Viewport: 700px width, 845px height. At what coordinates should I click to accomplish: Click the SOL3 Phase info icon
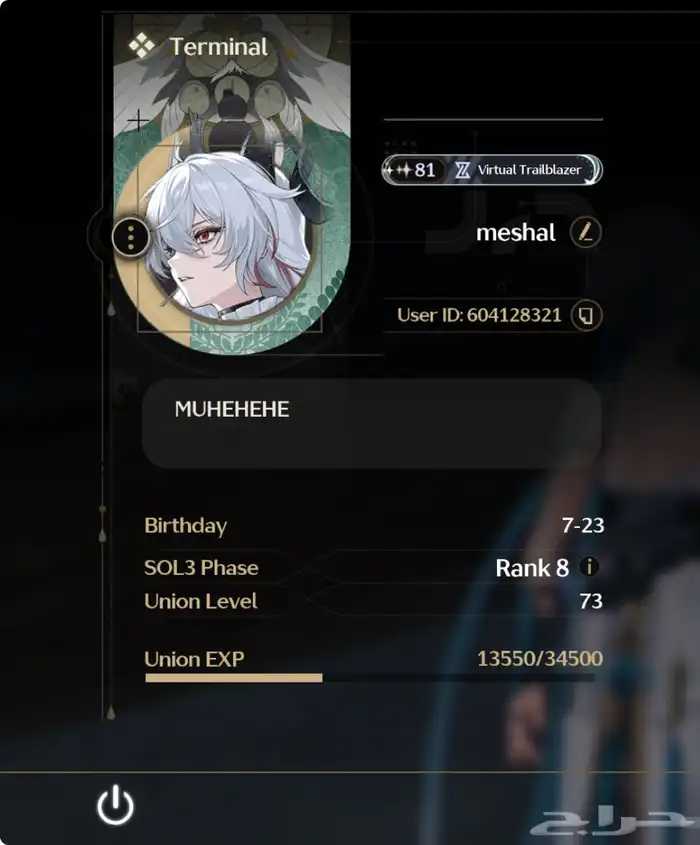[590, 567]
